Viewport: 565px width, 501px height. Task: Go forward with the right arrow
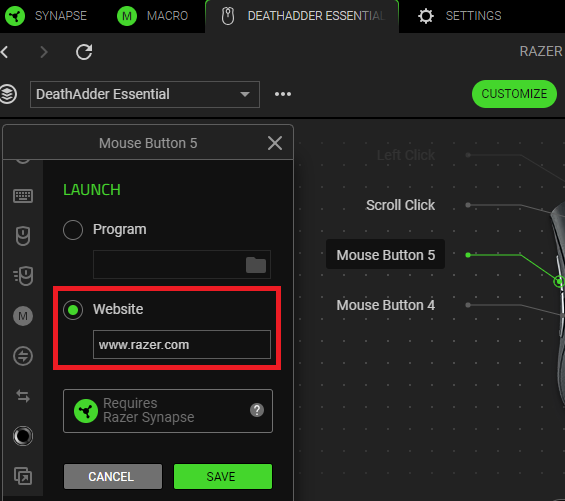(44, 52)
